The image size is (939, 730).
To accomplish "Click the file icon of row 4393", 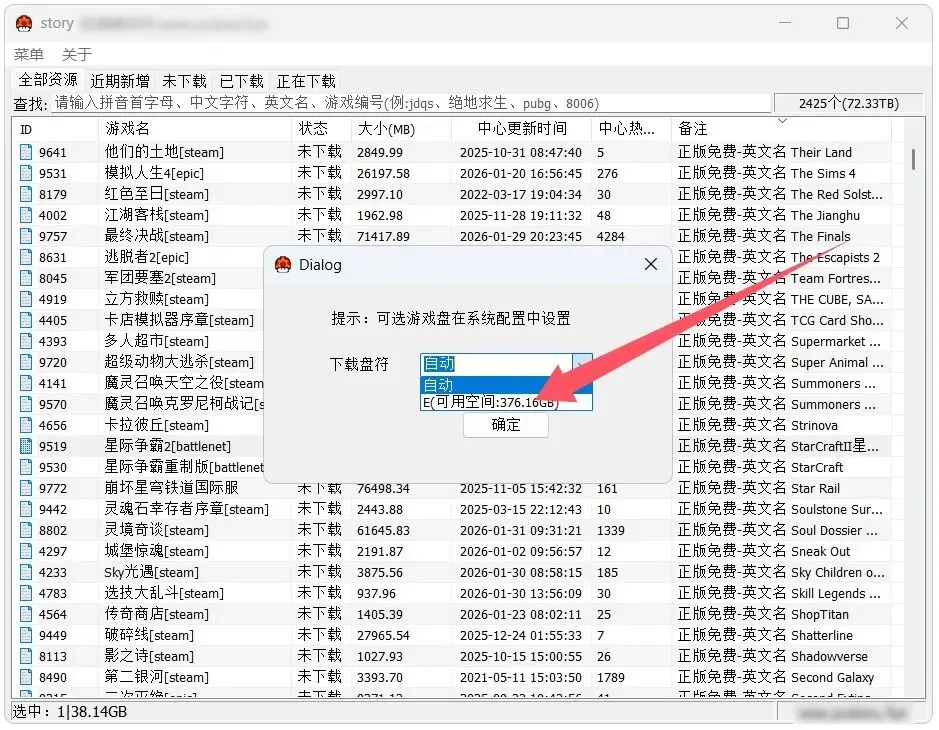I will (26, 341).
